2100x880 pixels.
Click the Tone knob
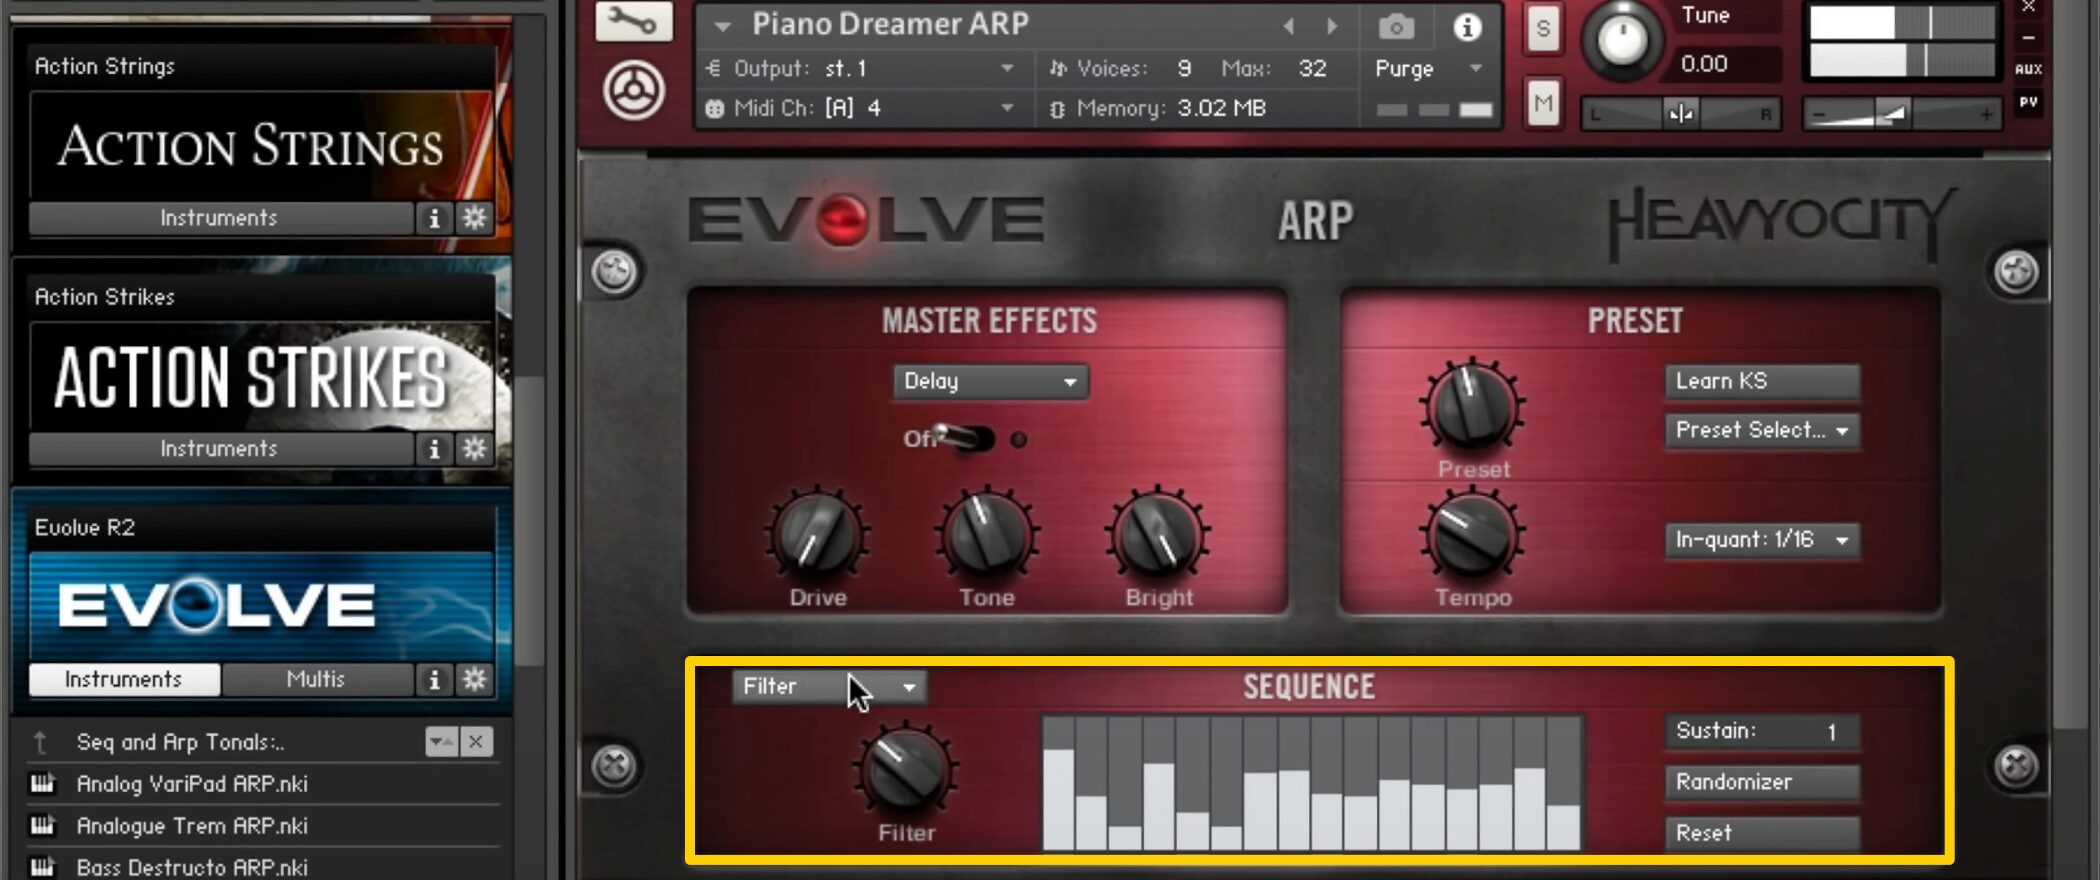pos(987,537)
